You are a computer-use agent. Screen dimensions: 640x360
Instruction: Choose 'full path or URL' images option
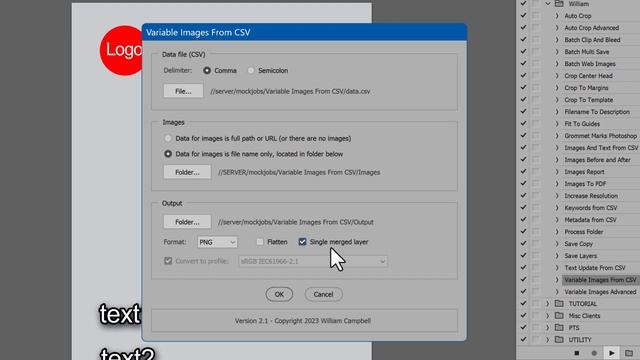point(168,138)
